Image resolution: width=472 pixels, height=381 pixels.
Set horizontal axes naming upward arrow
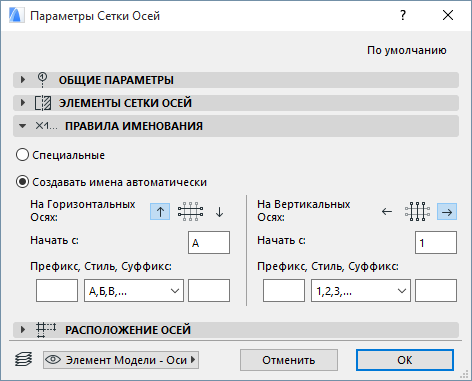click(160, 212)
